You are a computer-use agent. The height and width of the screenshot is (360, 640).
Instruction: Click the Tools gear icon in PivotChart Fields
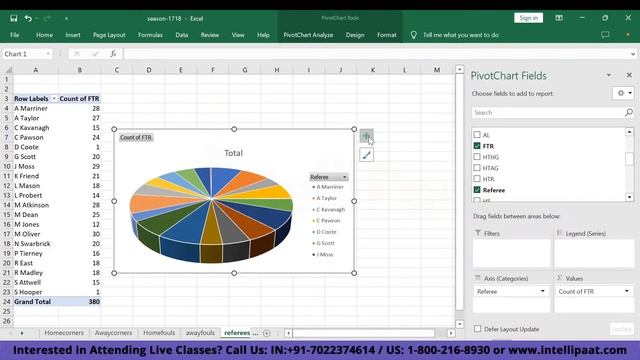tap(623, 93)
